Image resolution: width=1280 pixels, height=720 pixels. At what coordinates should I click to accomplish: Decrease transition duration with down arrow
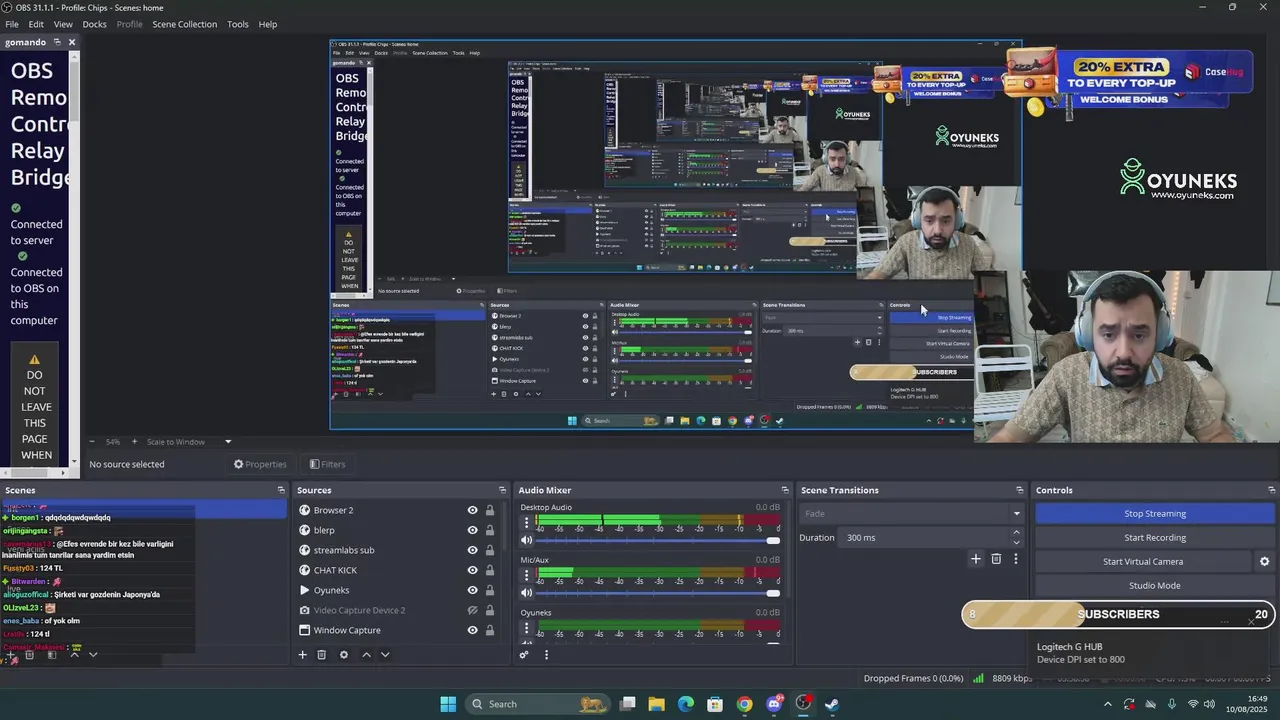(x=1016, y=543)
